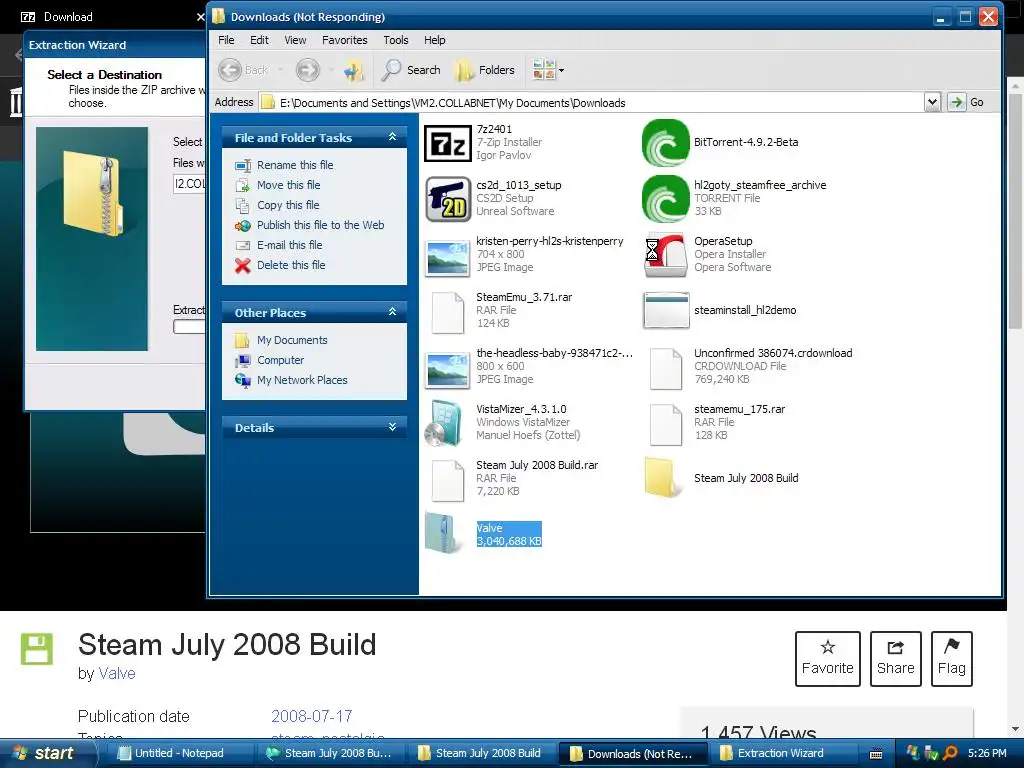
Task: Select the Valve zipped folder icon
Action: point(445,534)
